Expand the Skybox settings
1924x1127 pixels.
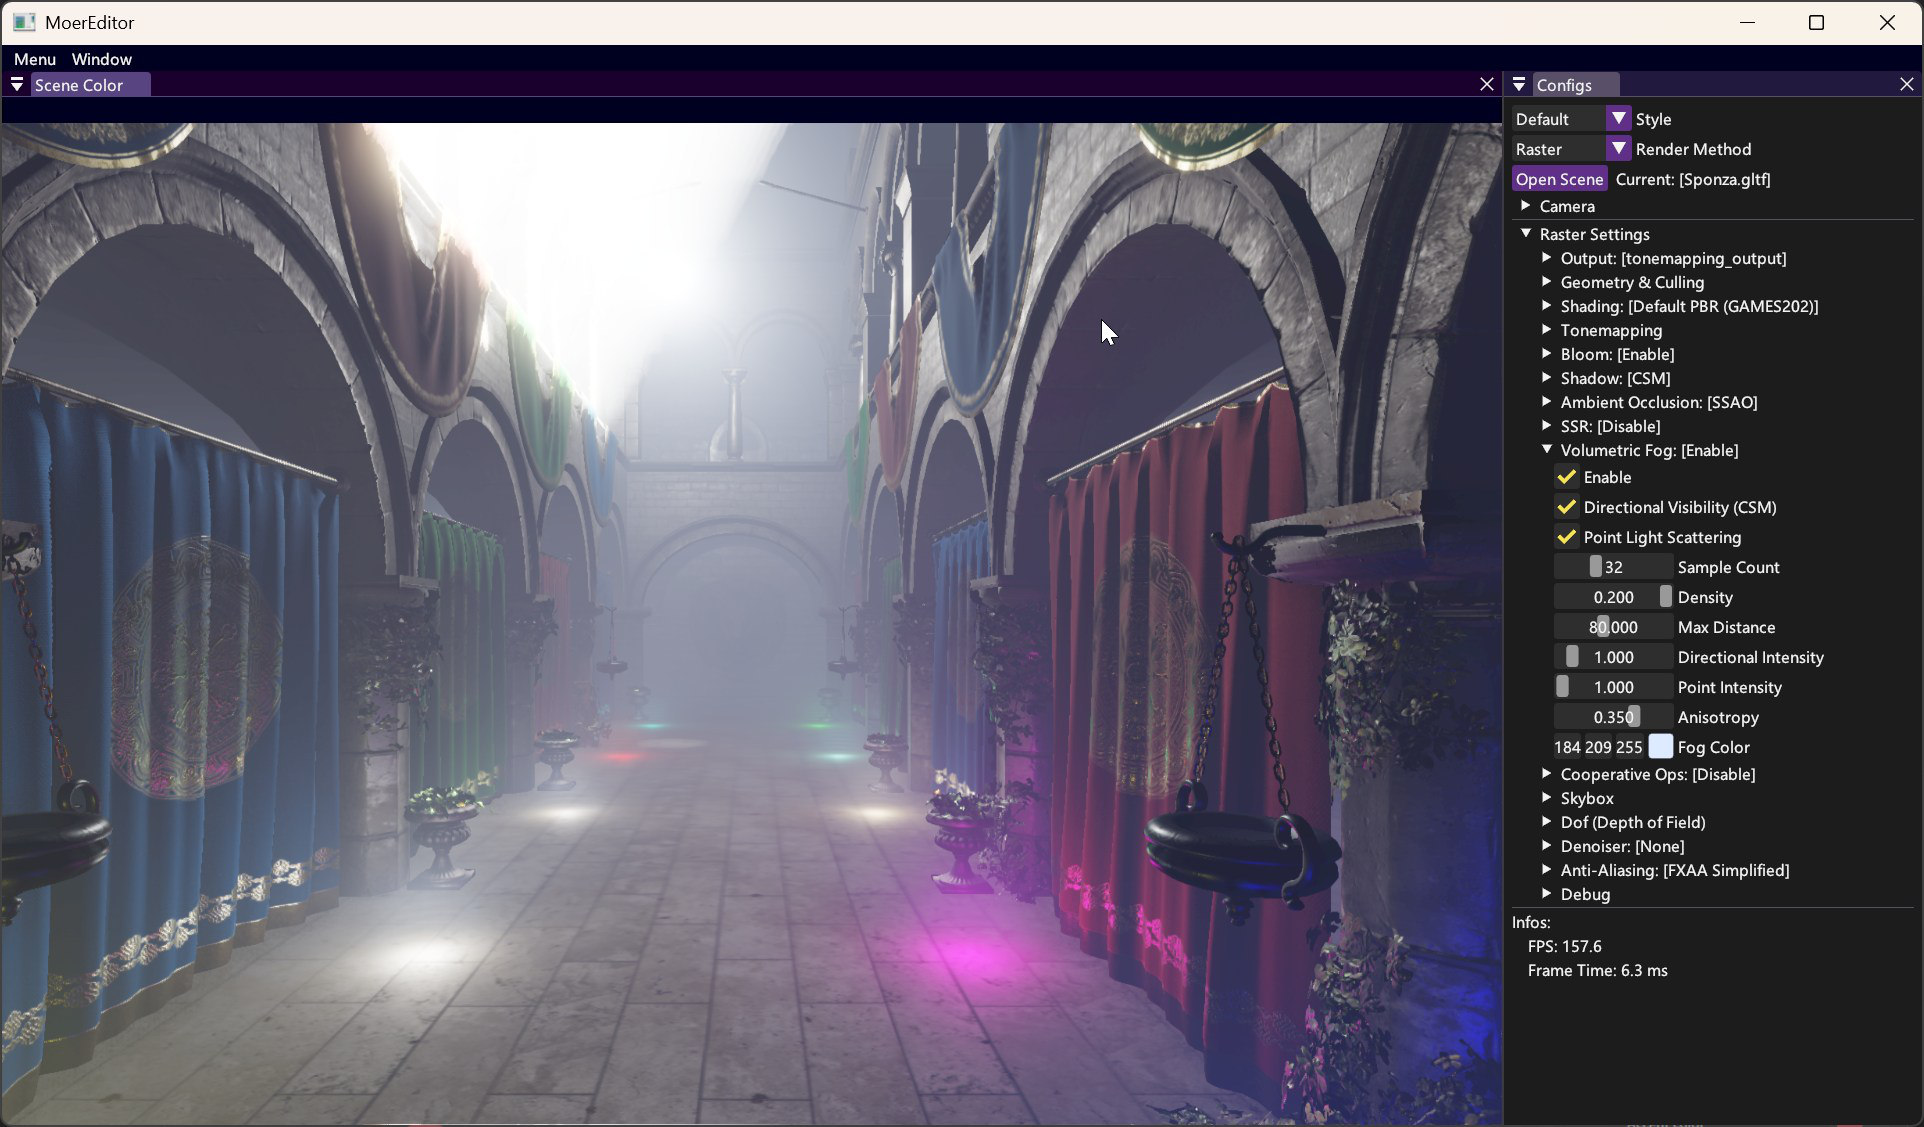coord(1547,798)
